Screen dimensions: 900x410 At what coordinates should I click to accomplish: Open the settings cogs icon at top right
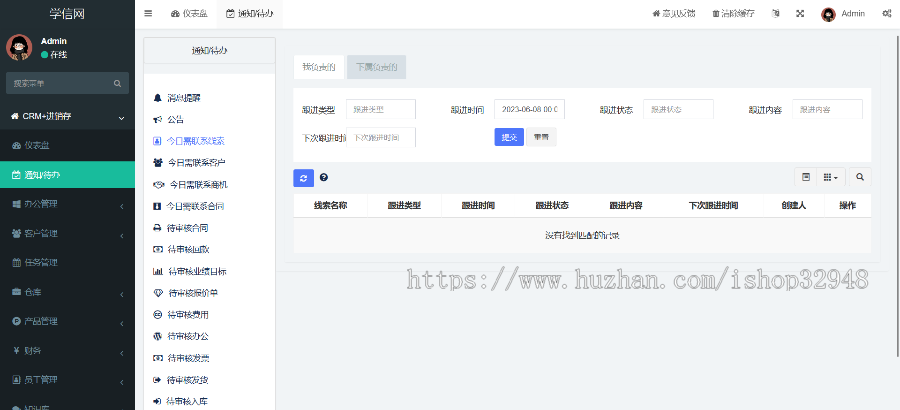[x=886, y=14]
